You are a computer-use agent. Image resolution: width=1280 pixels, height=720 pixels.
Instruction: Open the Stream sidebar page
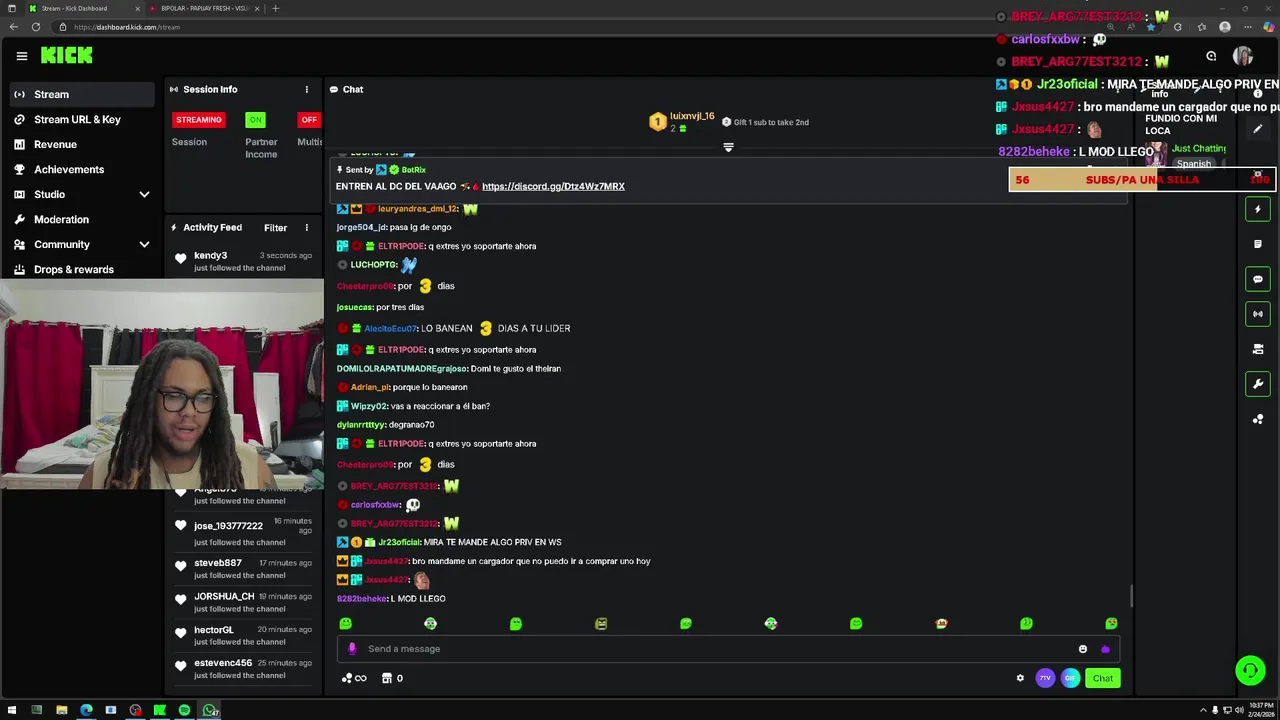pos(80,95)
